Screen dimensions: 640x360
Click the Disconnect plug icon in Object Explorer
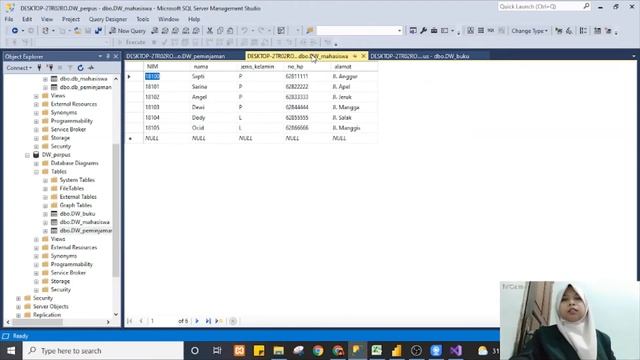[50, 68]
